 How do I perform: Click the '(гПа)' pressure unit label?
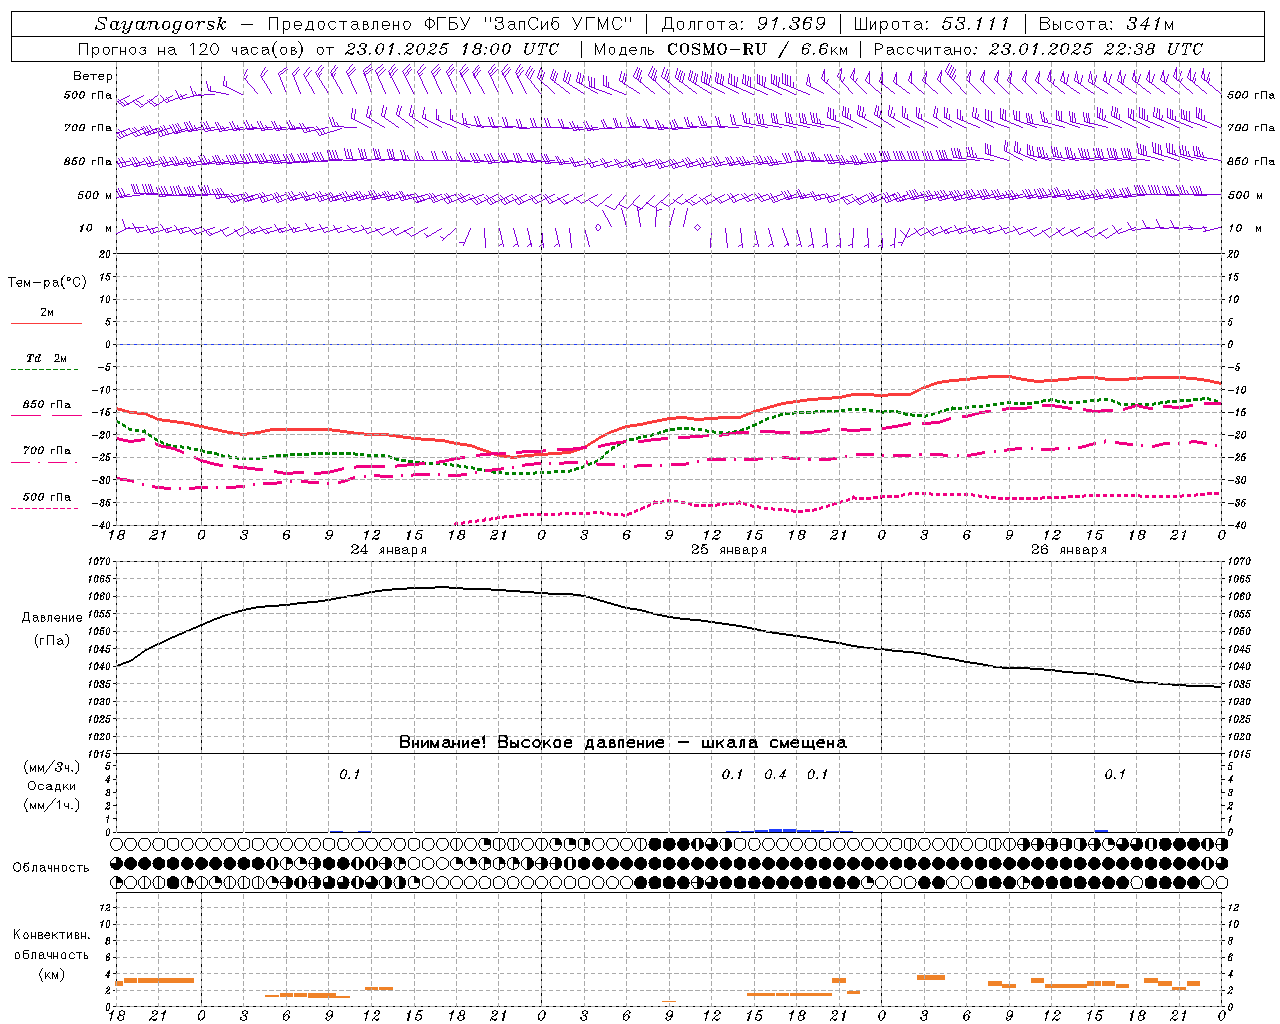[x=52, y=641]
